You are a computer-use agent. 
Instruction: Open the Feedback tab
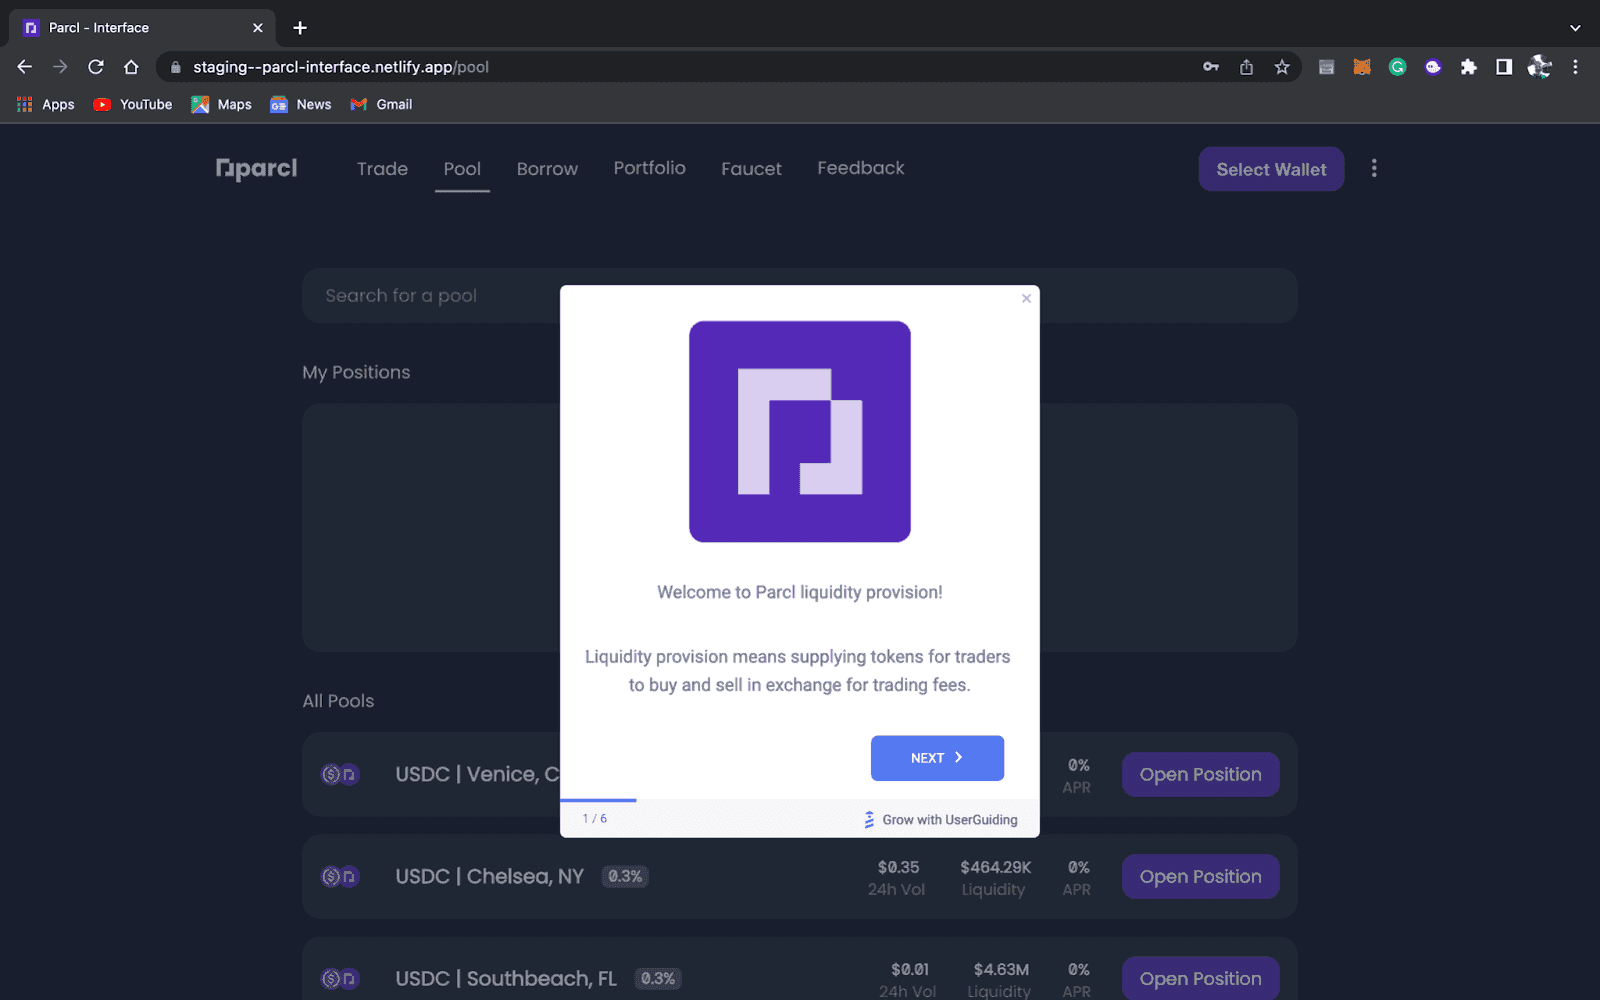pos(861,168)
